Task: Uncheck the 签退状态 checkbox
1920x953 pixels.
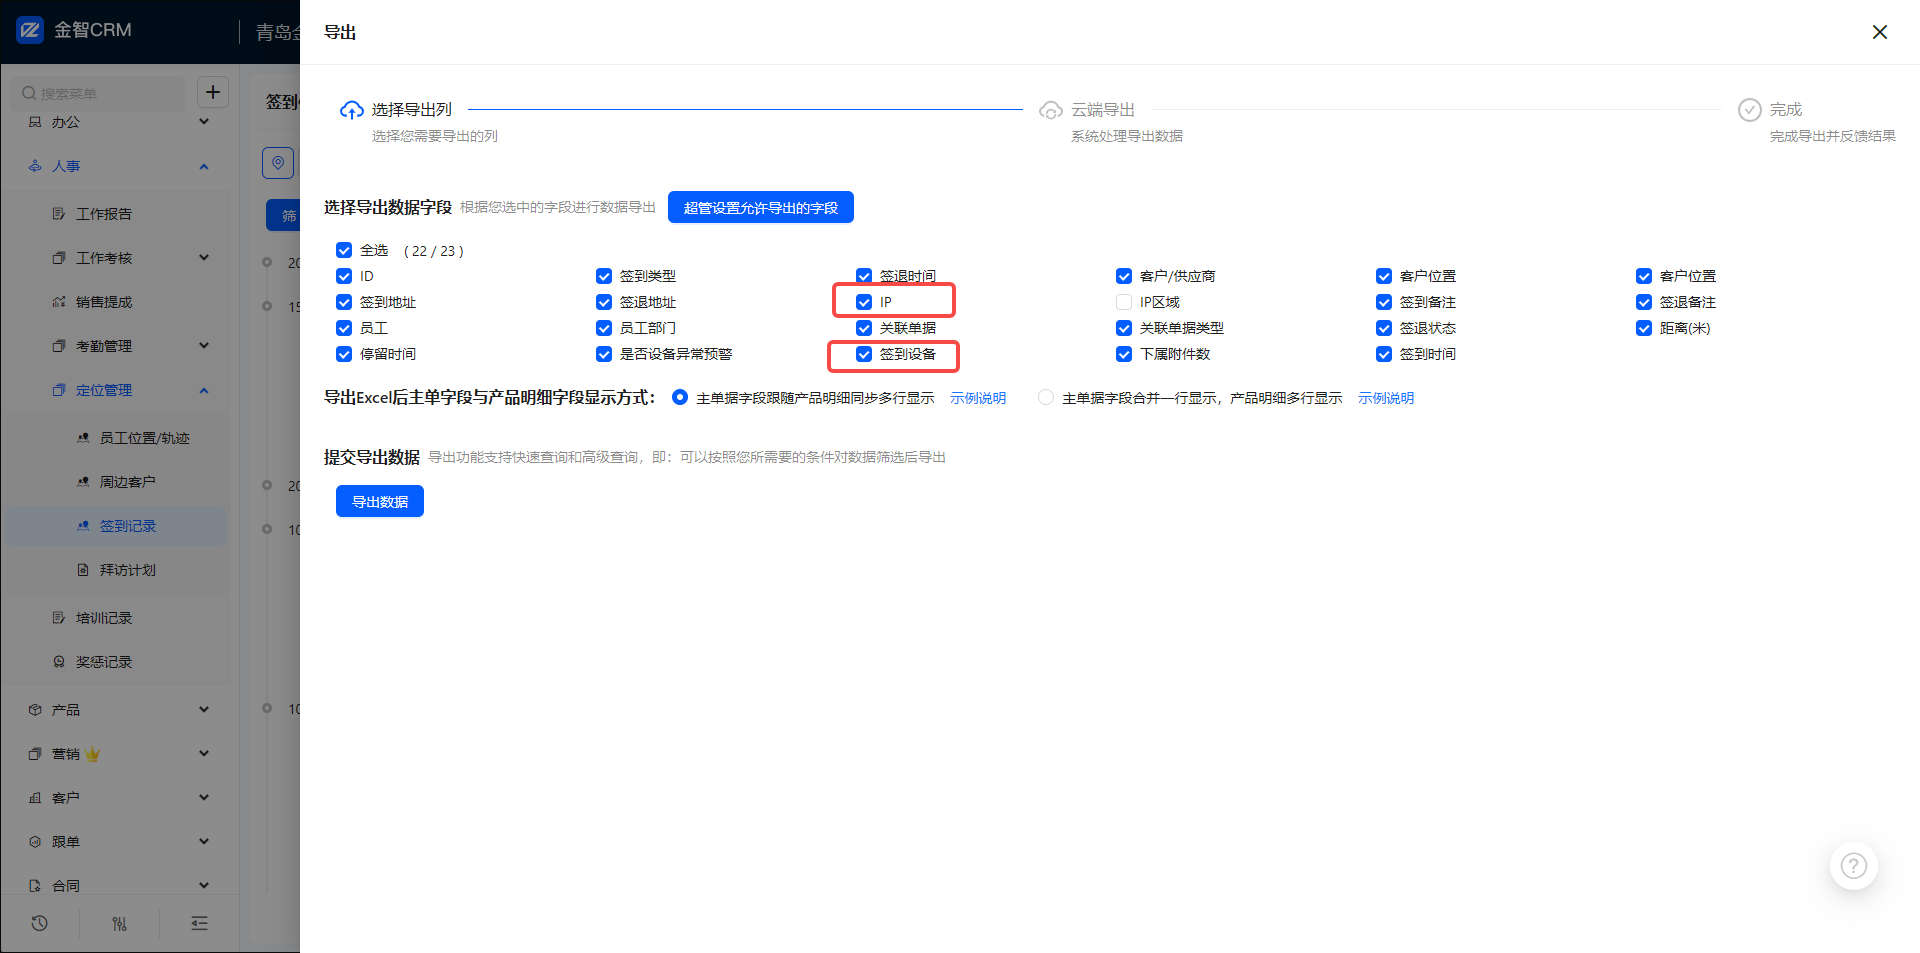Action: point(1384,328)
